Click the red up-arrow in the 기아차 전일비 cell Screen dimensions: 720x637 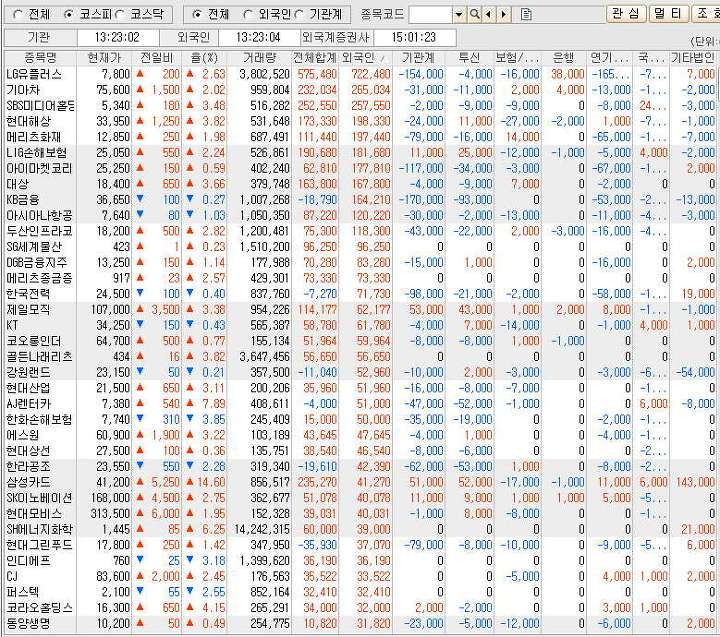tap(140, 89)
